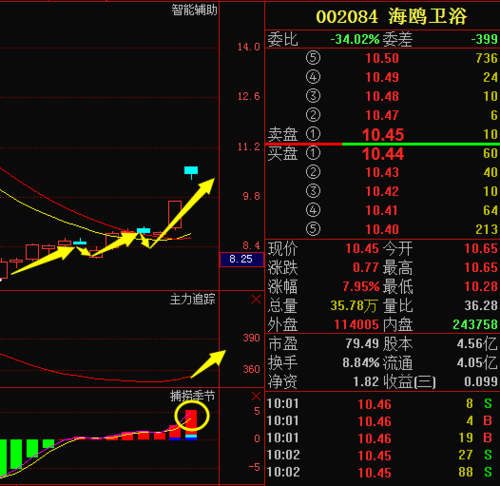Close the 捕捞季节 indicator panel
500x486 pixels.
(256, 396)
